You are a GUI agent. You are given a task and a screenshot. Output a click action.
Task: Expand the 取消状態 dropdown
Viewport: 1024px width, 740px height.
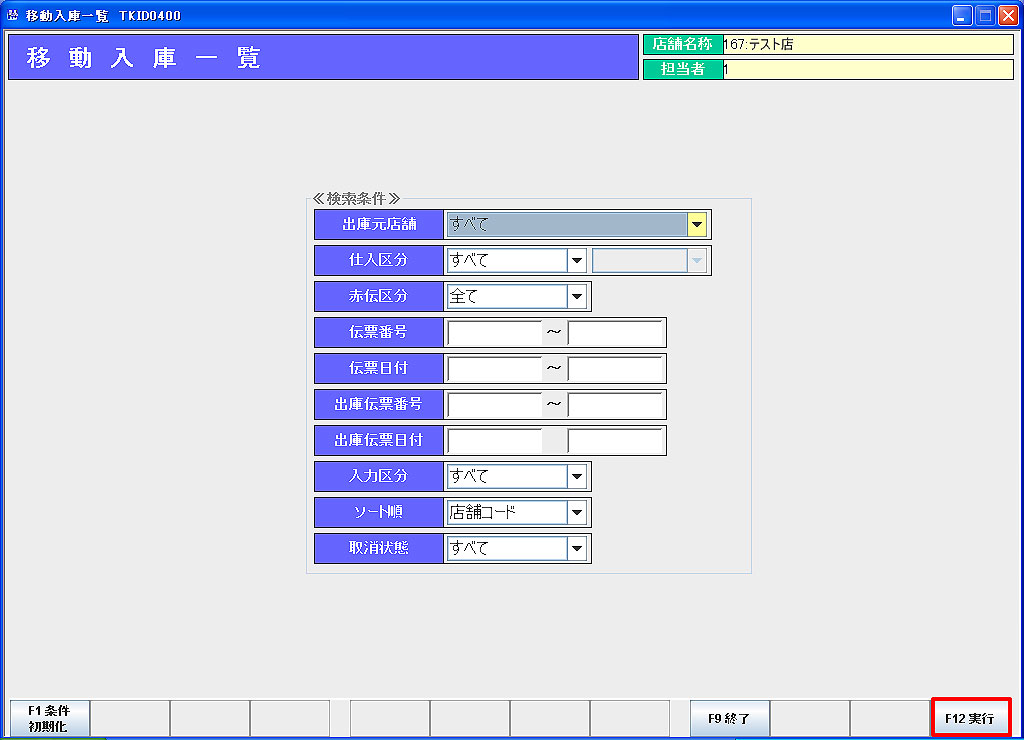[x=576, y=549]
